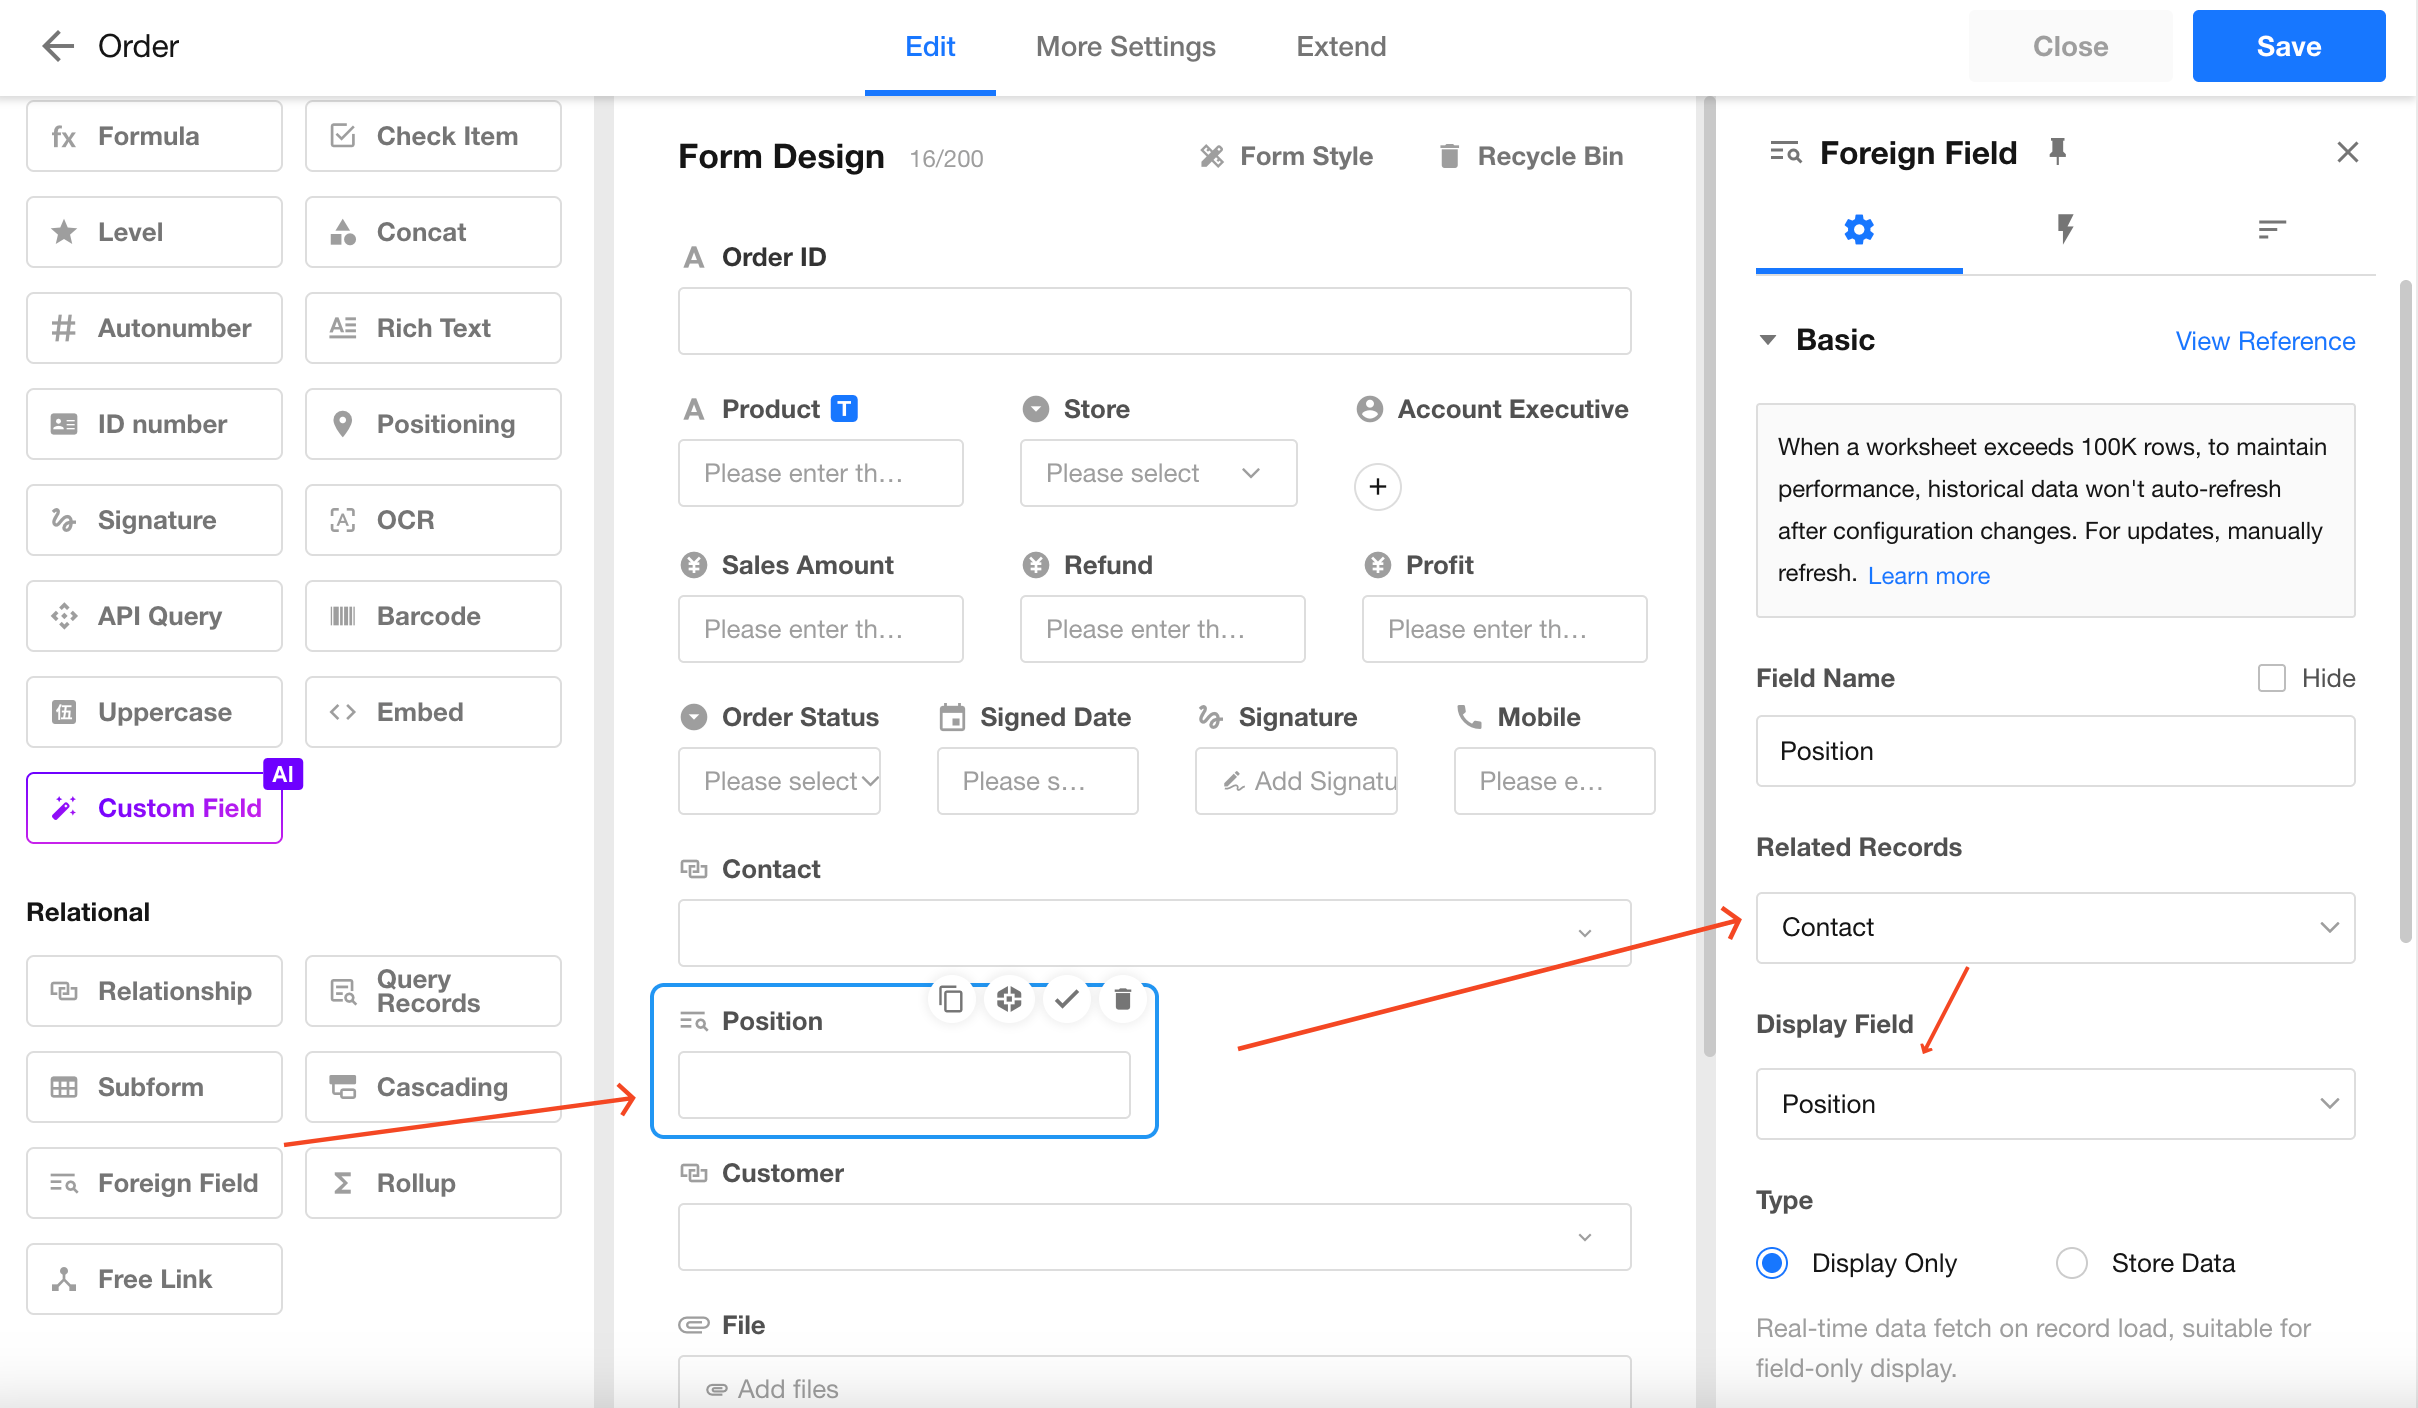Click the Close button in the header
Screen dimensions: 2418x1408
tap(2070, 46)
